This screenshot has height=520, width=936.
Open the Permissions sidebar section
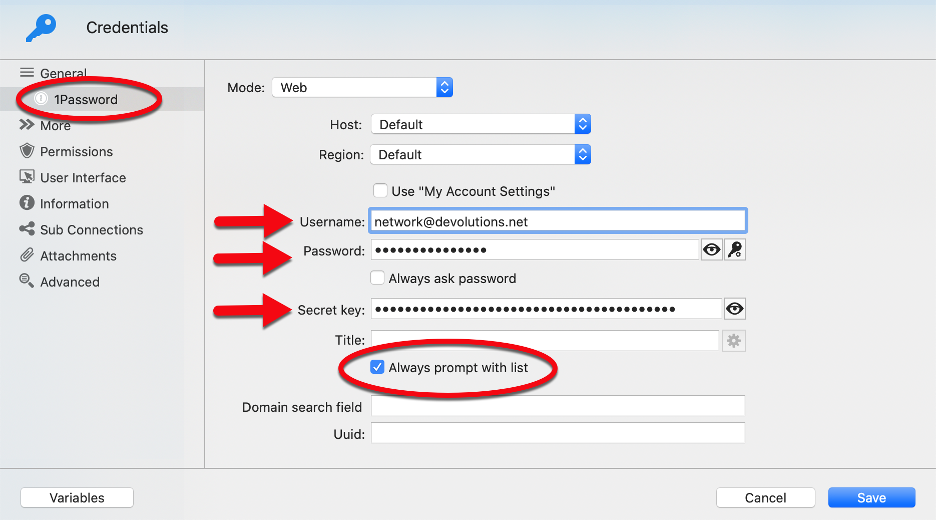click(76, 152)
